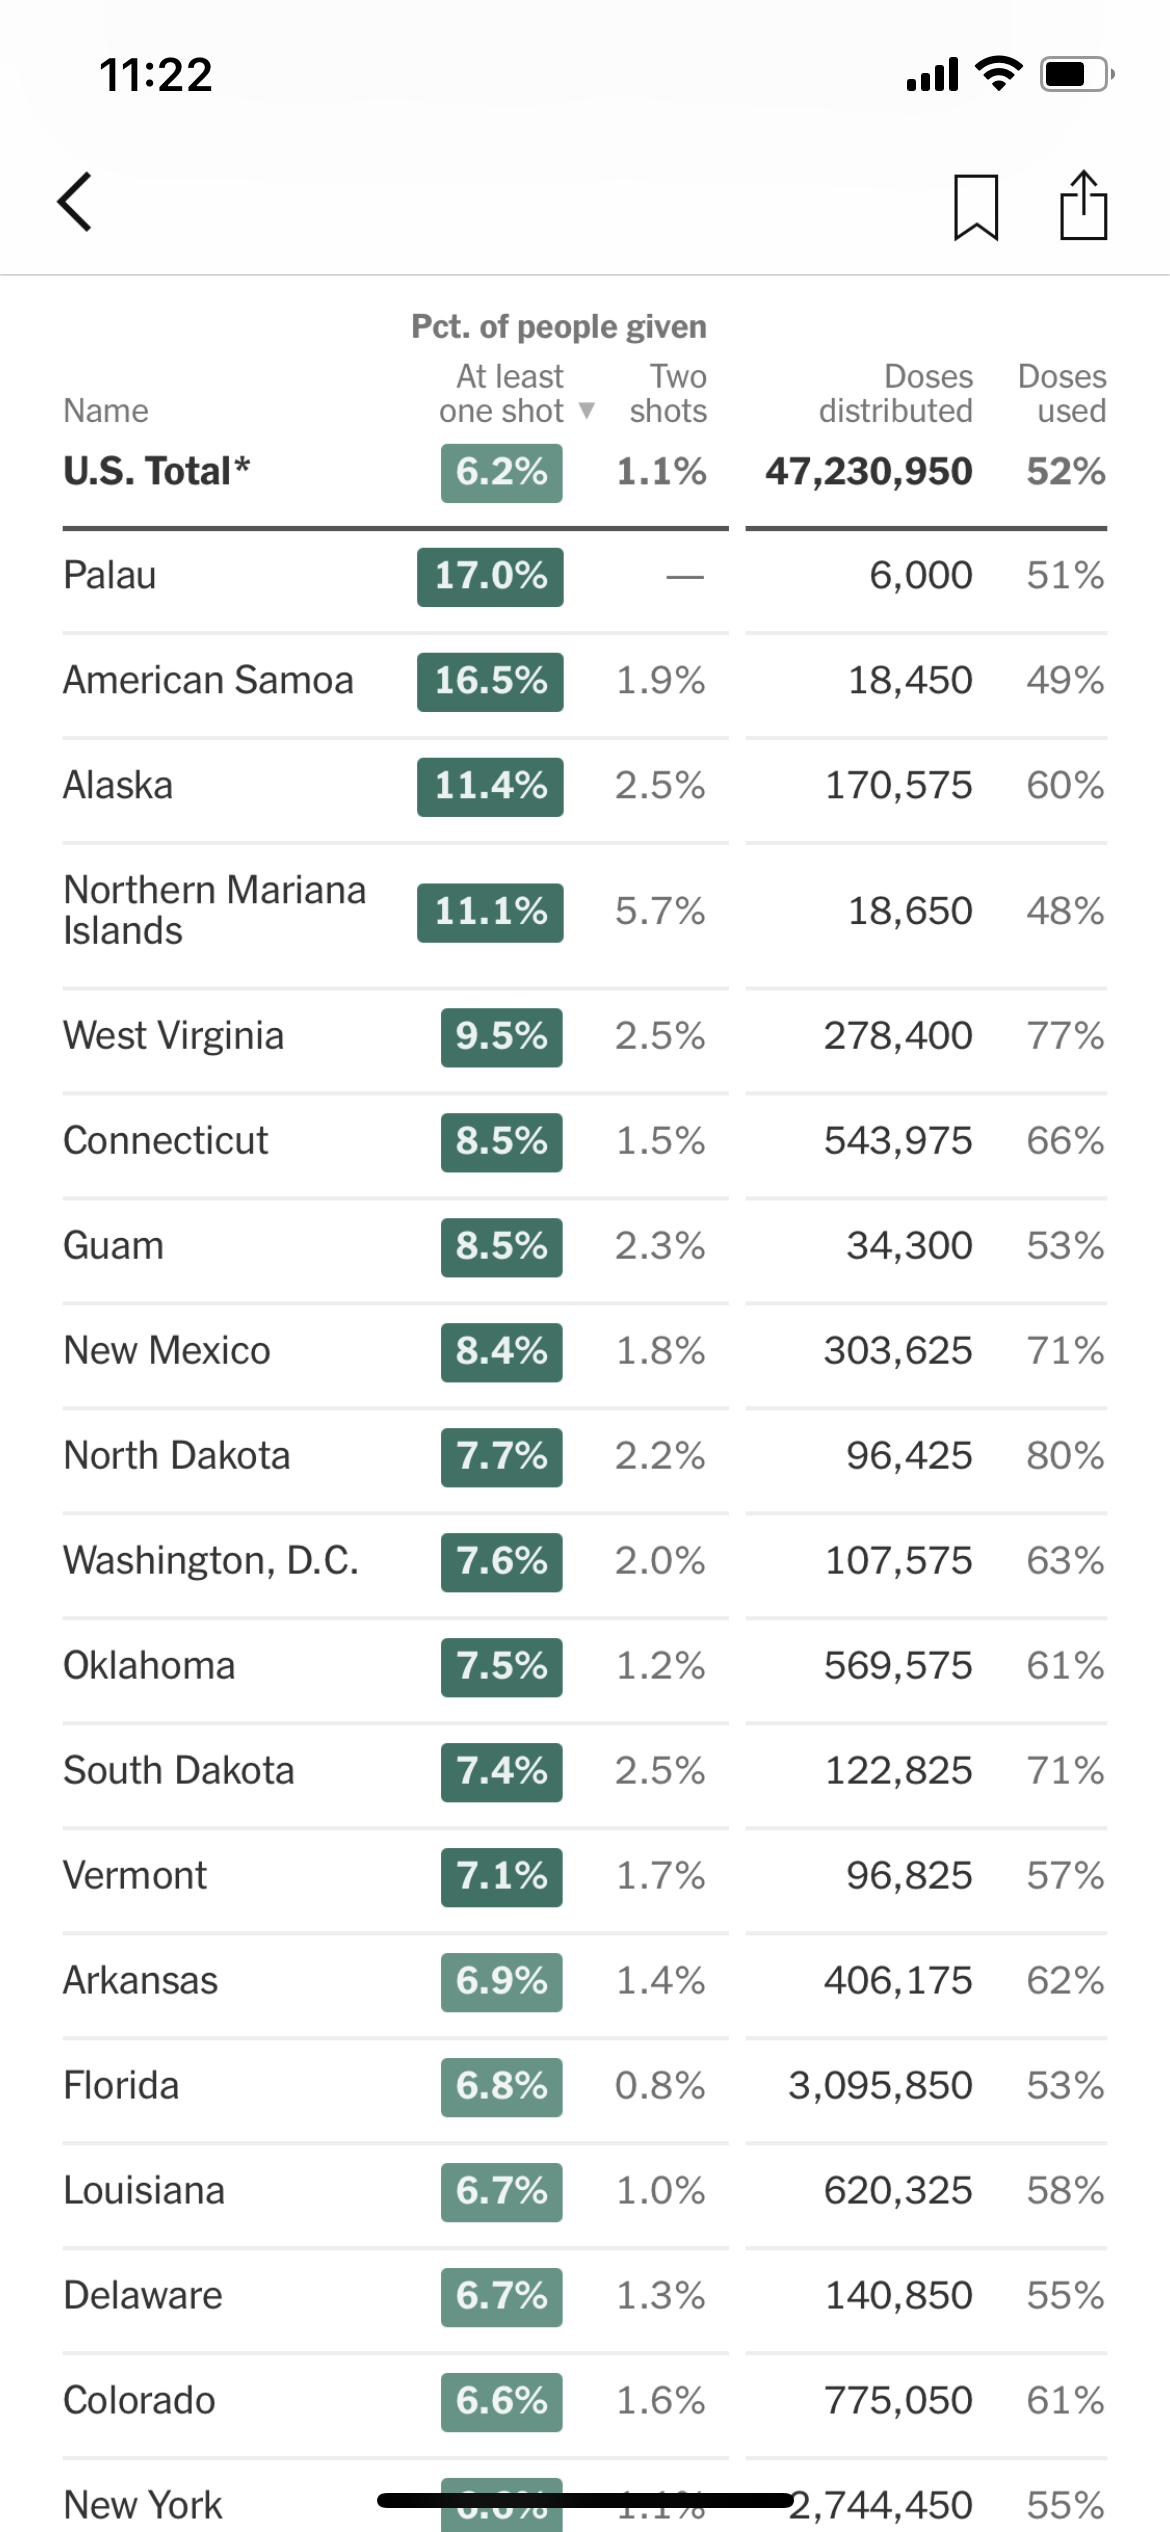Tap the cellular signal bars
This screenshot has width=1170, height=2532.
click(x=932, y=75)
